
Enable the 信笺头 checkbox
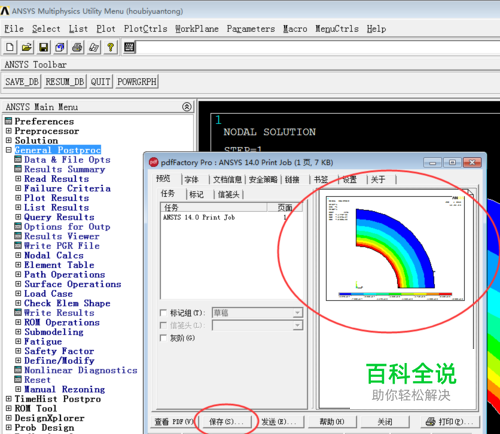click(x=163, y=325)
